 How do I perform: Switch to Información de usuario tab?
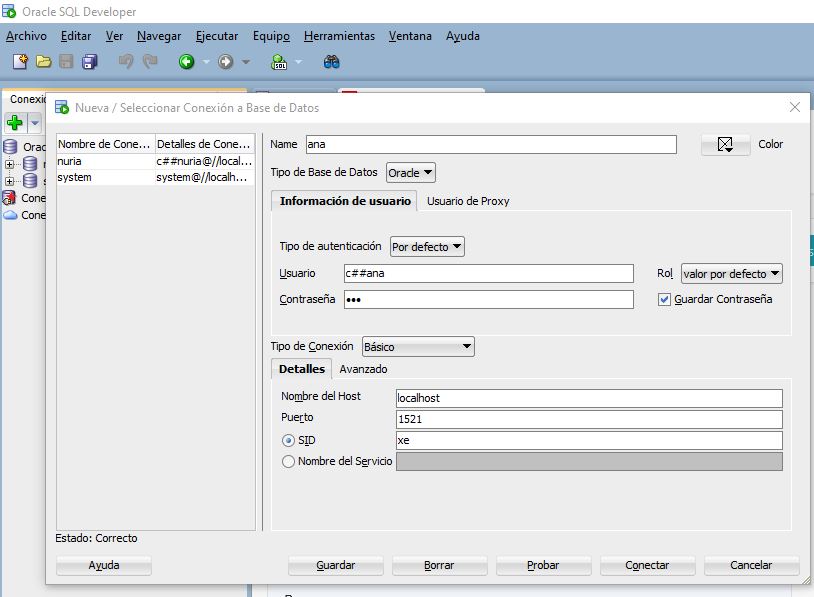[345, 201]
